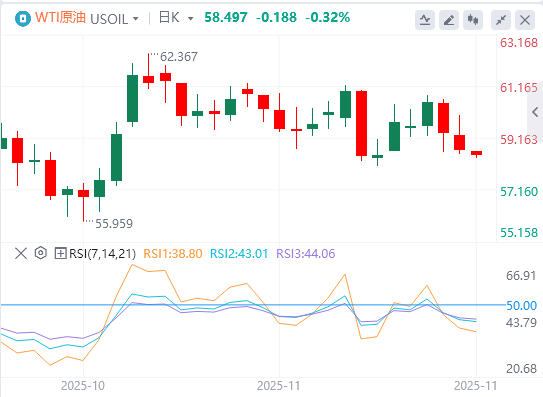Click the candlestick chart type icon
Screen dimensions: 543x397
(x=473, y=20)
